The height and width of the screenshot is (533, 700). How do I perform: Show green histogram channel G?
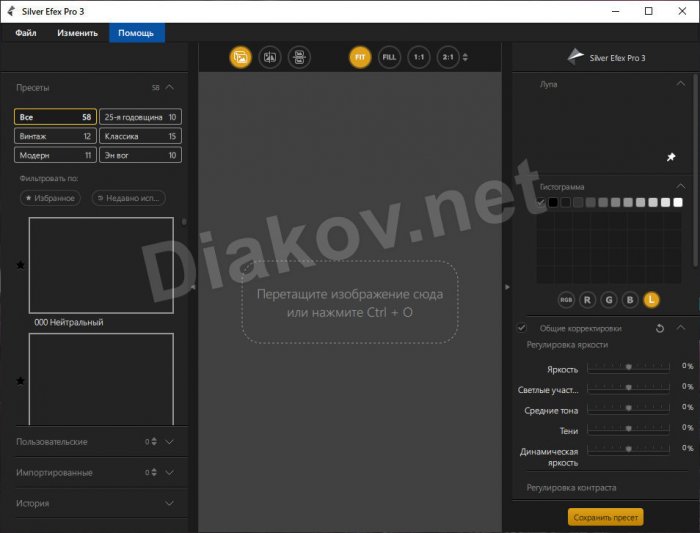click(x=609, y=300)
